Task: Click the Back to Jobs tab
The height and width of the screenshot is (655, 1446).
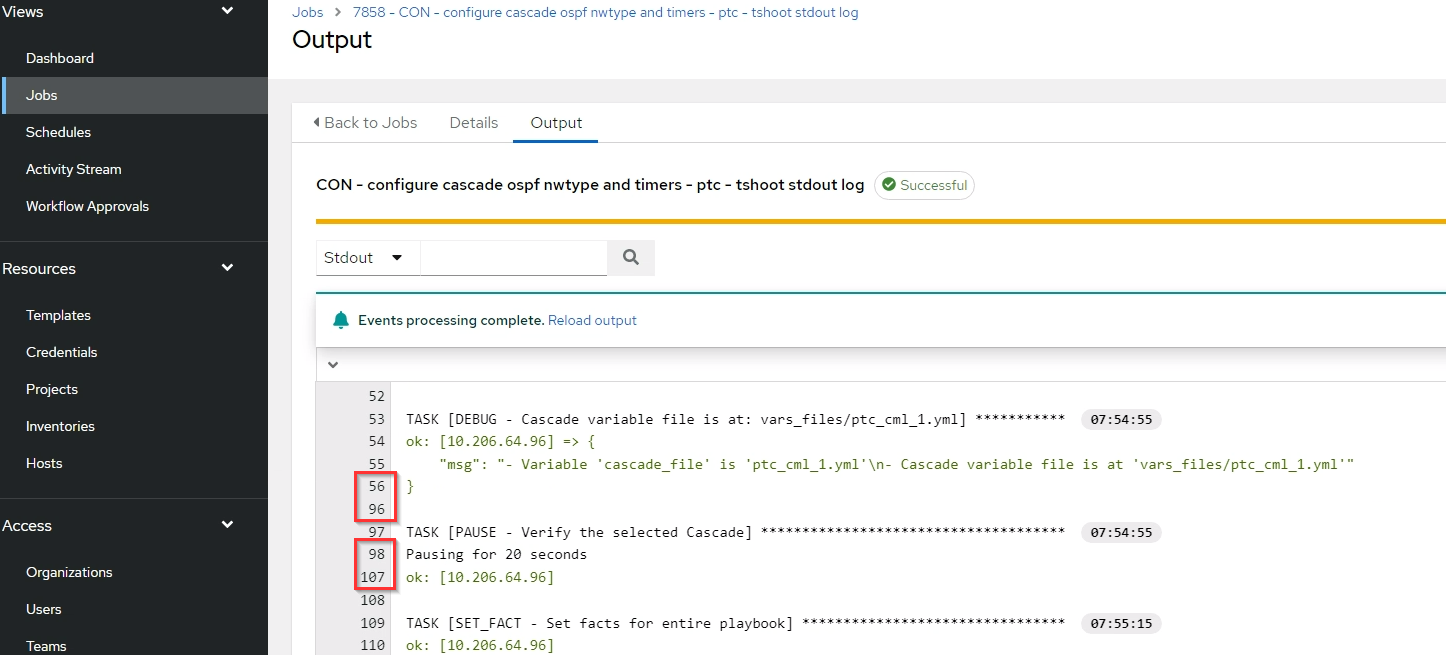Action: click(370, 122)
